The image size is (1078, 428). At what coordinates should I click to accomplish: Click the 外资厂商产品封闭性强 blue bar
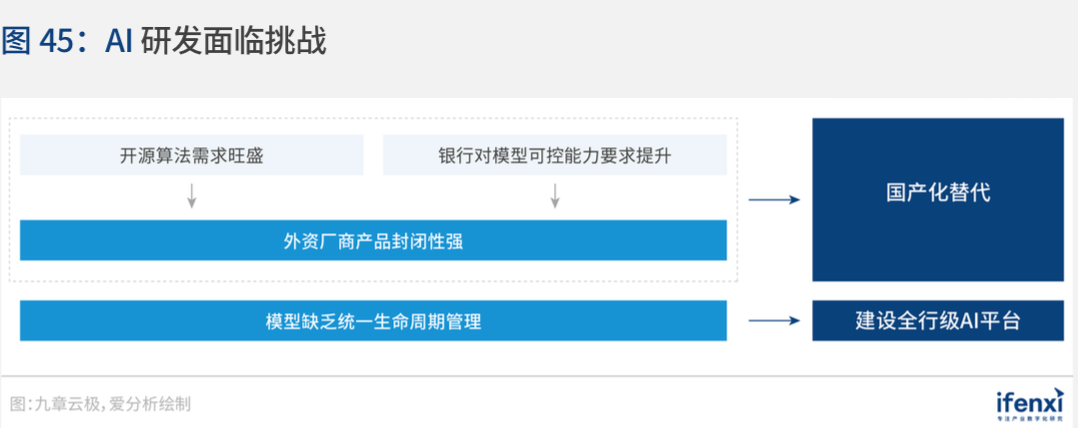pyautogui.click(x=373, y=240)
